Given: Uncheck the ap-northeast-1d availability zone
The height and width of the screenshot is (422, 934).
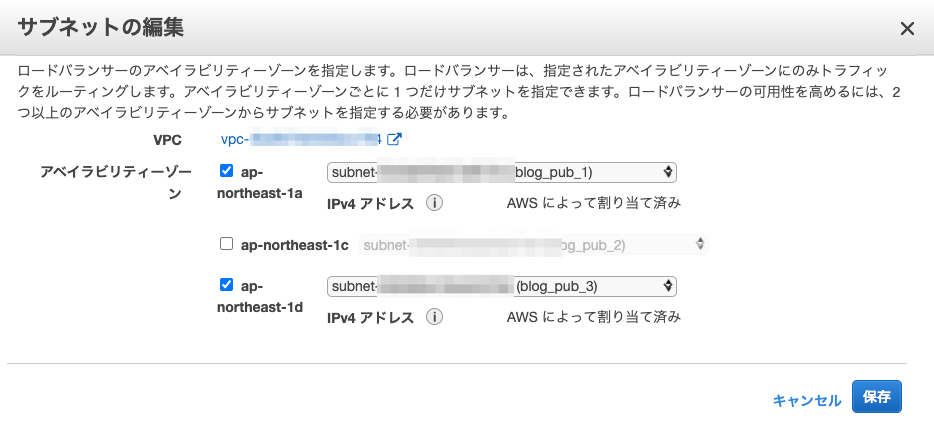Looking at the screenshot, I should pyautogui.click(x=226, y=285).
